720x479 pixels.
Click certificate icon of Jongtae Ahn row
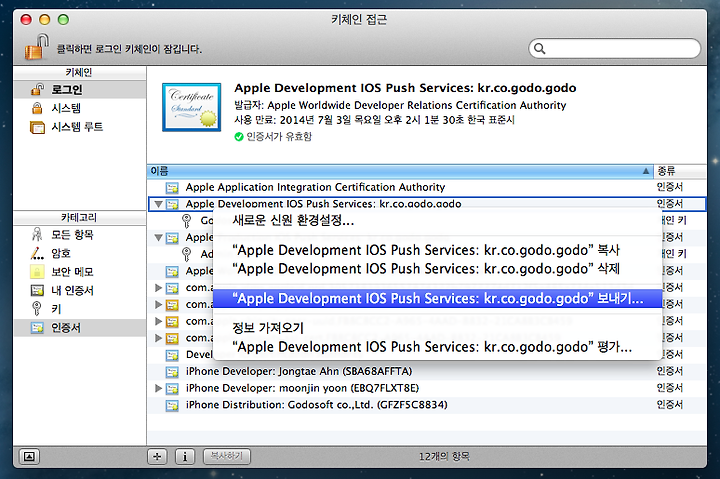click(x=172, y=372)
